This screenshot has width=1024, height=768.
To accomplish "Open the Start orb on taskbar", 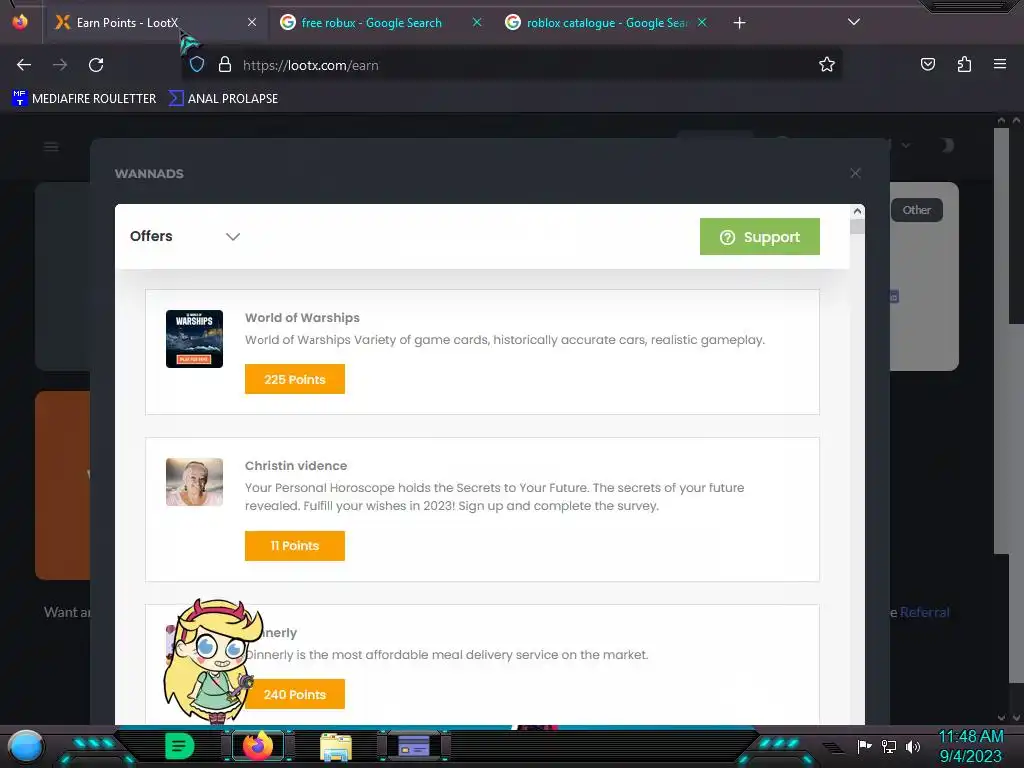I will [25, 746].
